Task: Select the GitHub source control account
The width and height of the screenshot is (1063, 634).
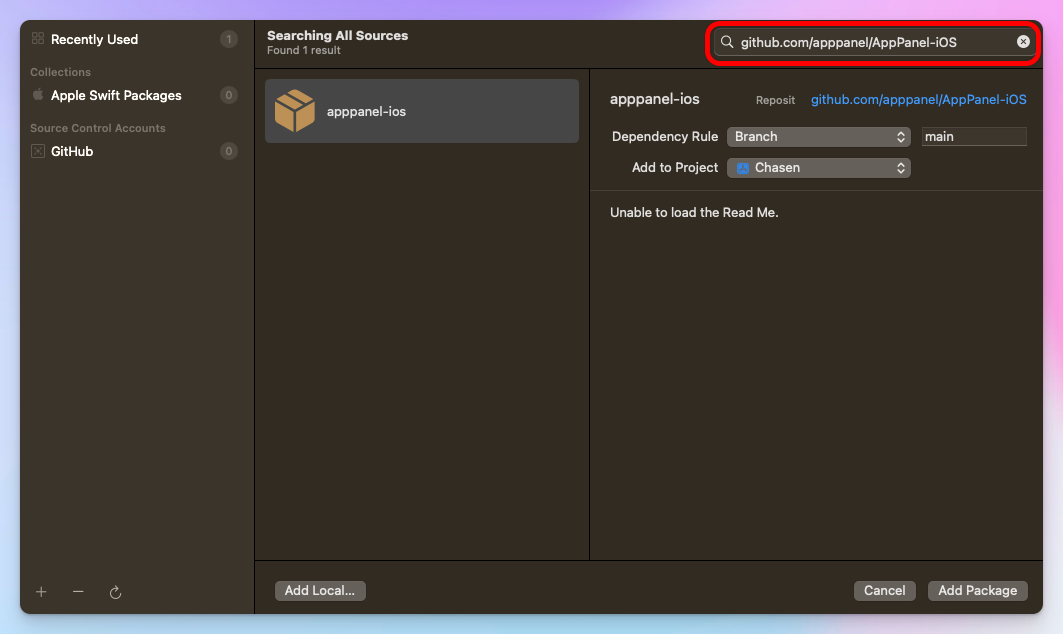Action: (134, 151)
